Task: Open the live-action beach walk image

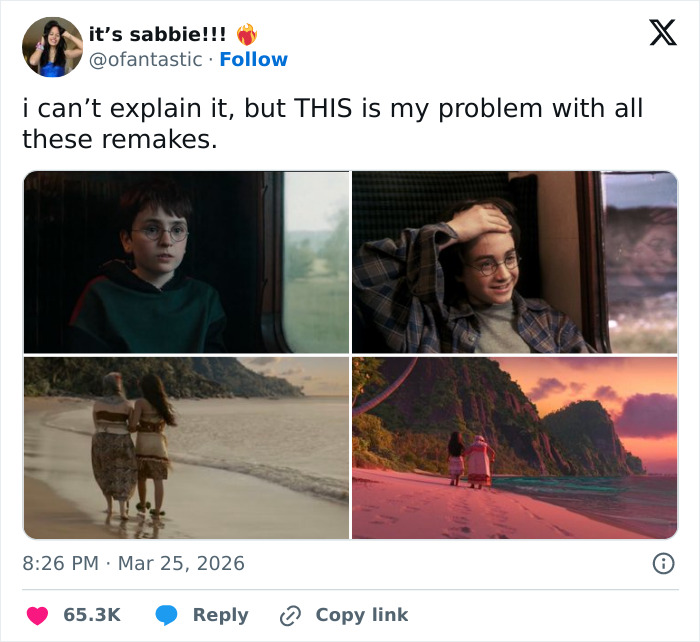Action: pyautogui.click(x=186, y=448)
